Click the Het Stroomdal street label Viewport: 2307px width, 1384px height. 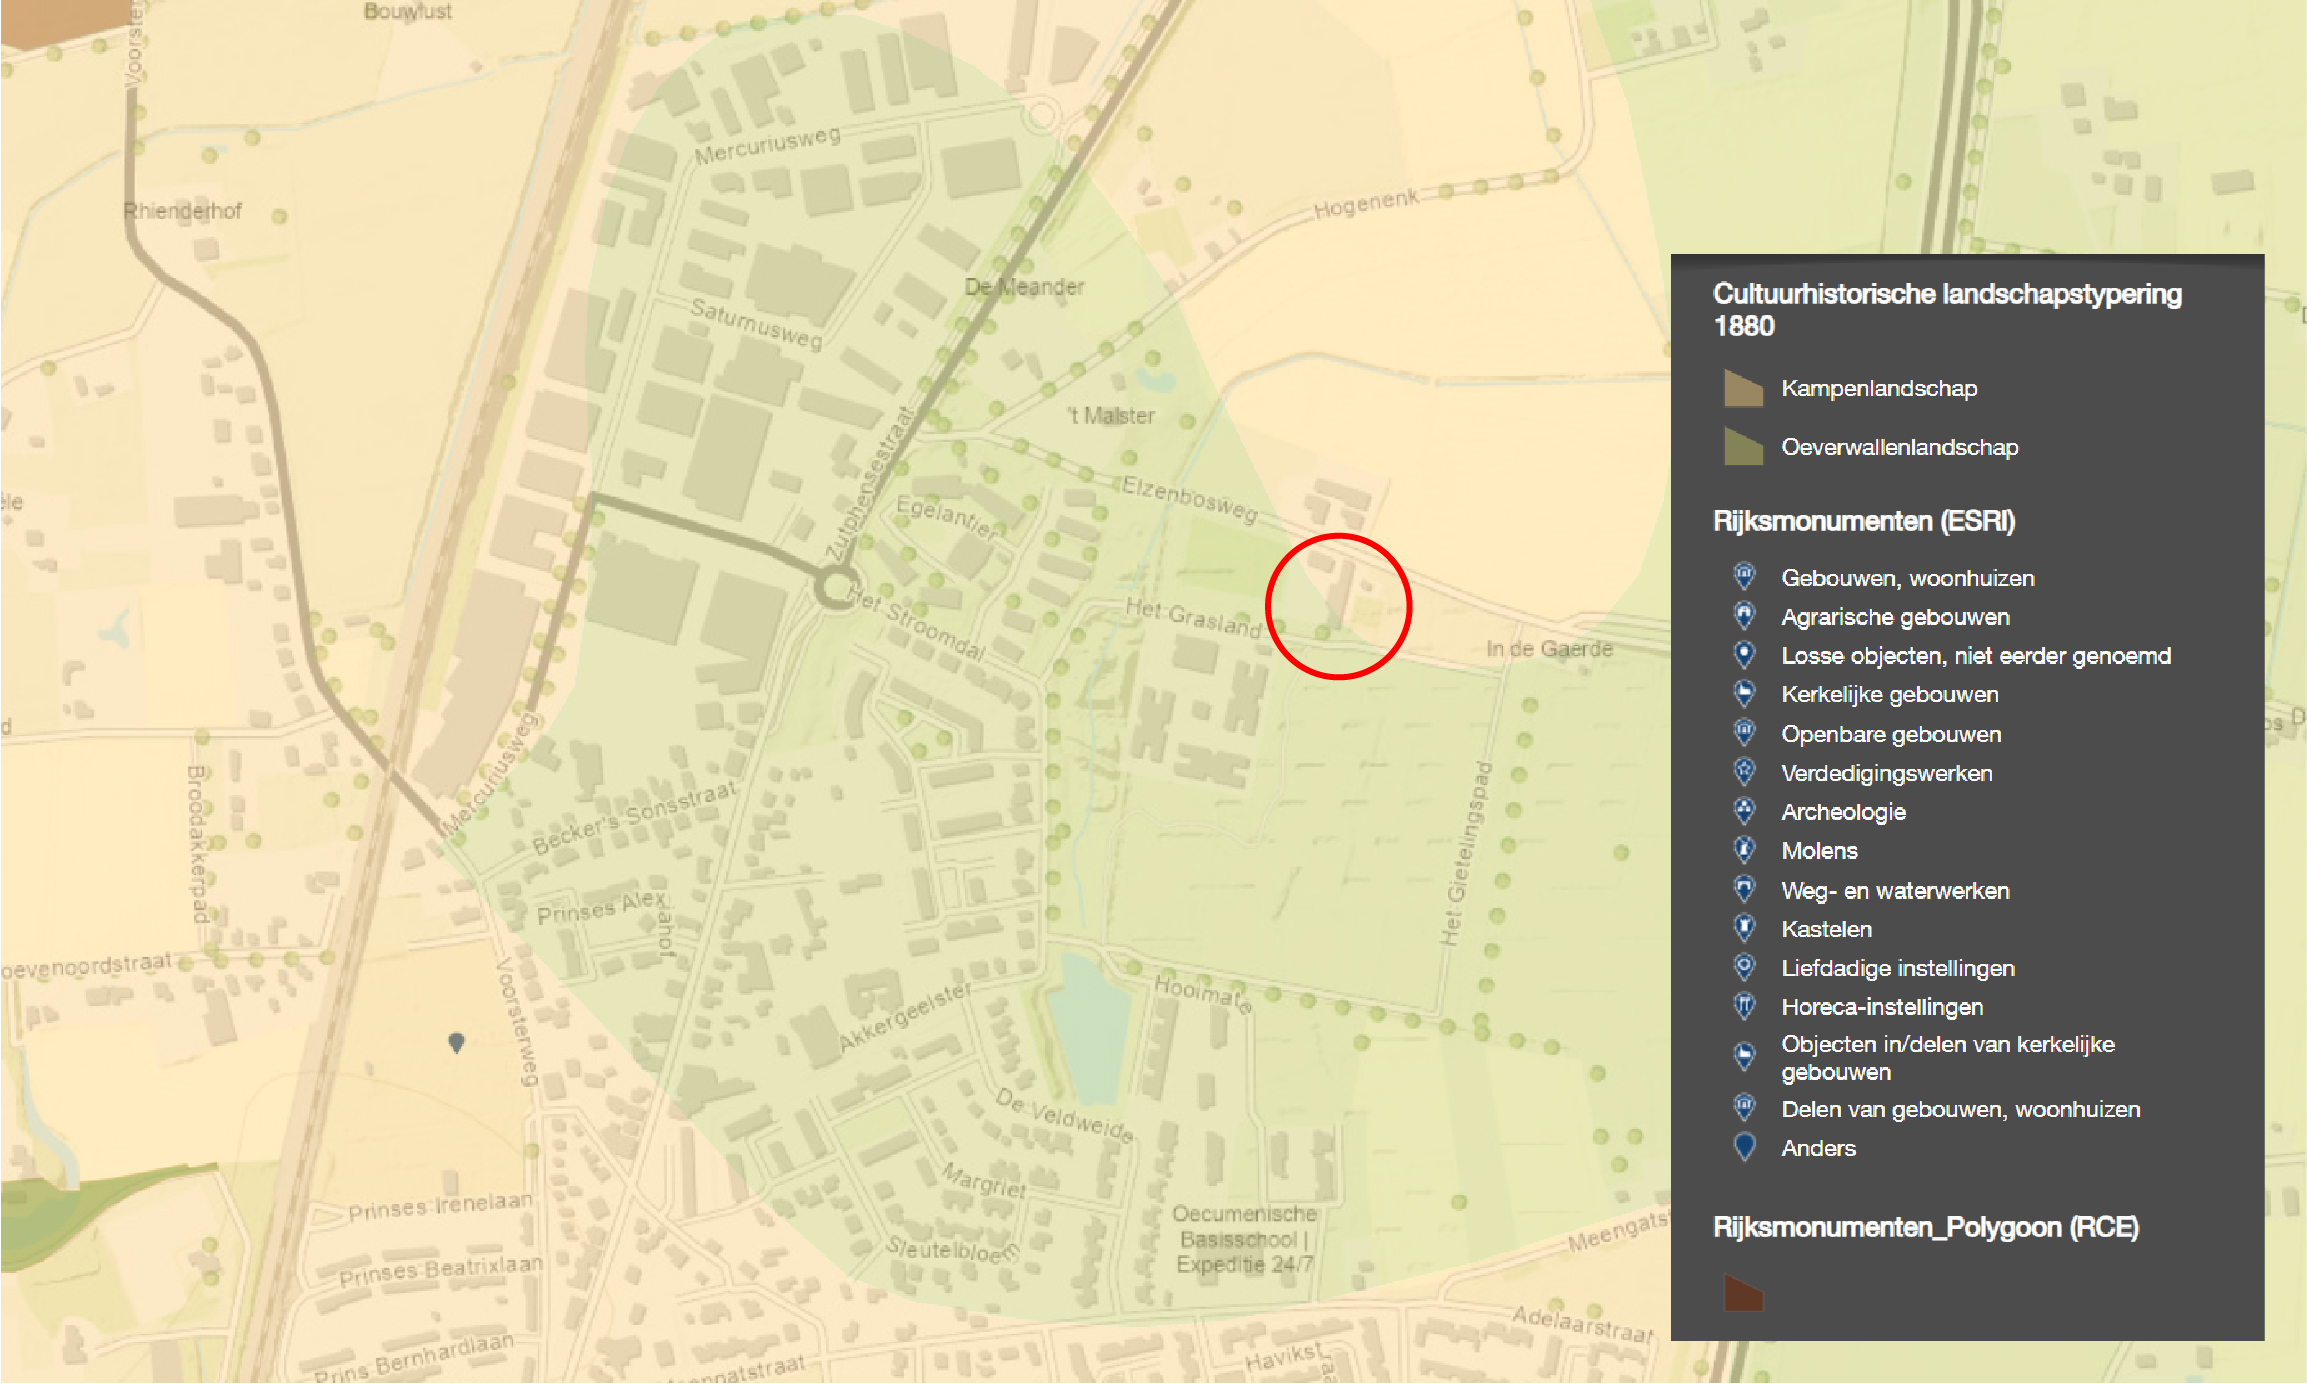[917, 624]
